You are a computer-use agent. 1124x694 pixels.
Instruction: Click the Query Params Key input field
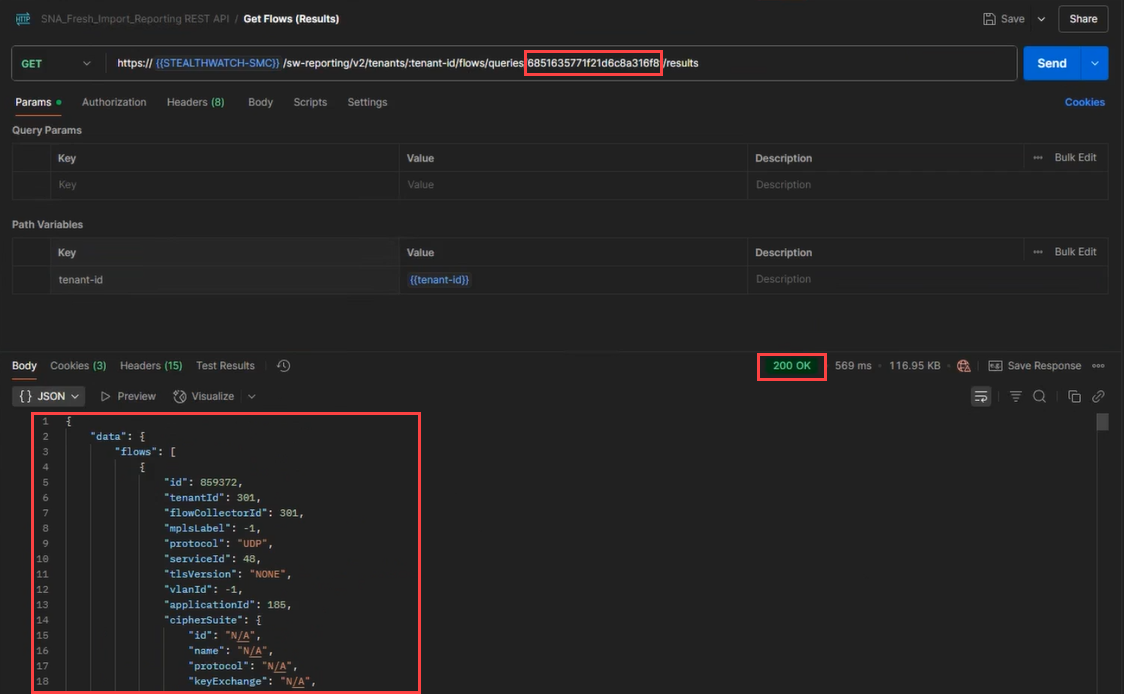pyautogui.click(x=224, y=185)
